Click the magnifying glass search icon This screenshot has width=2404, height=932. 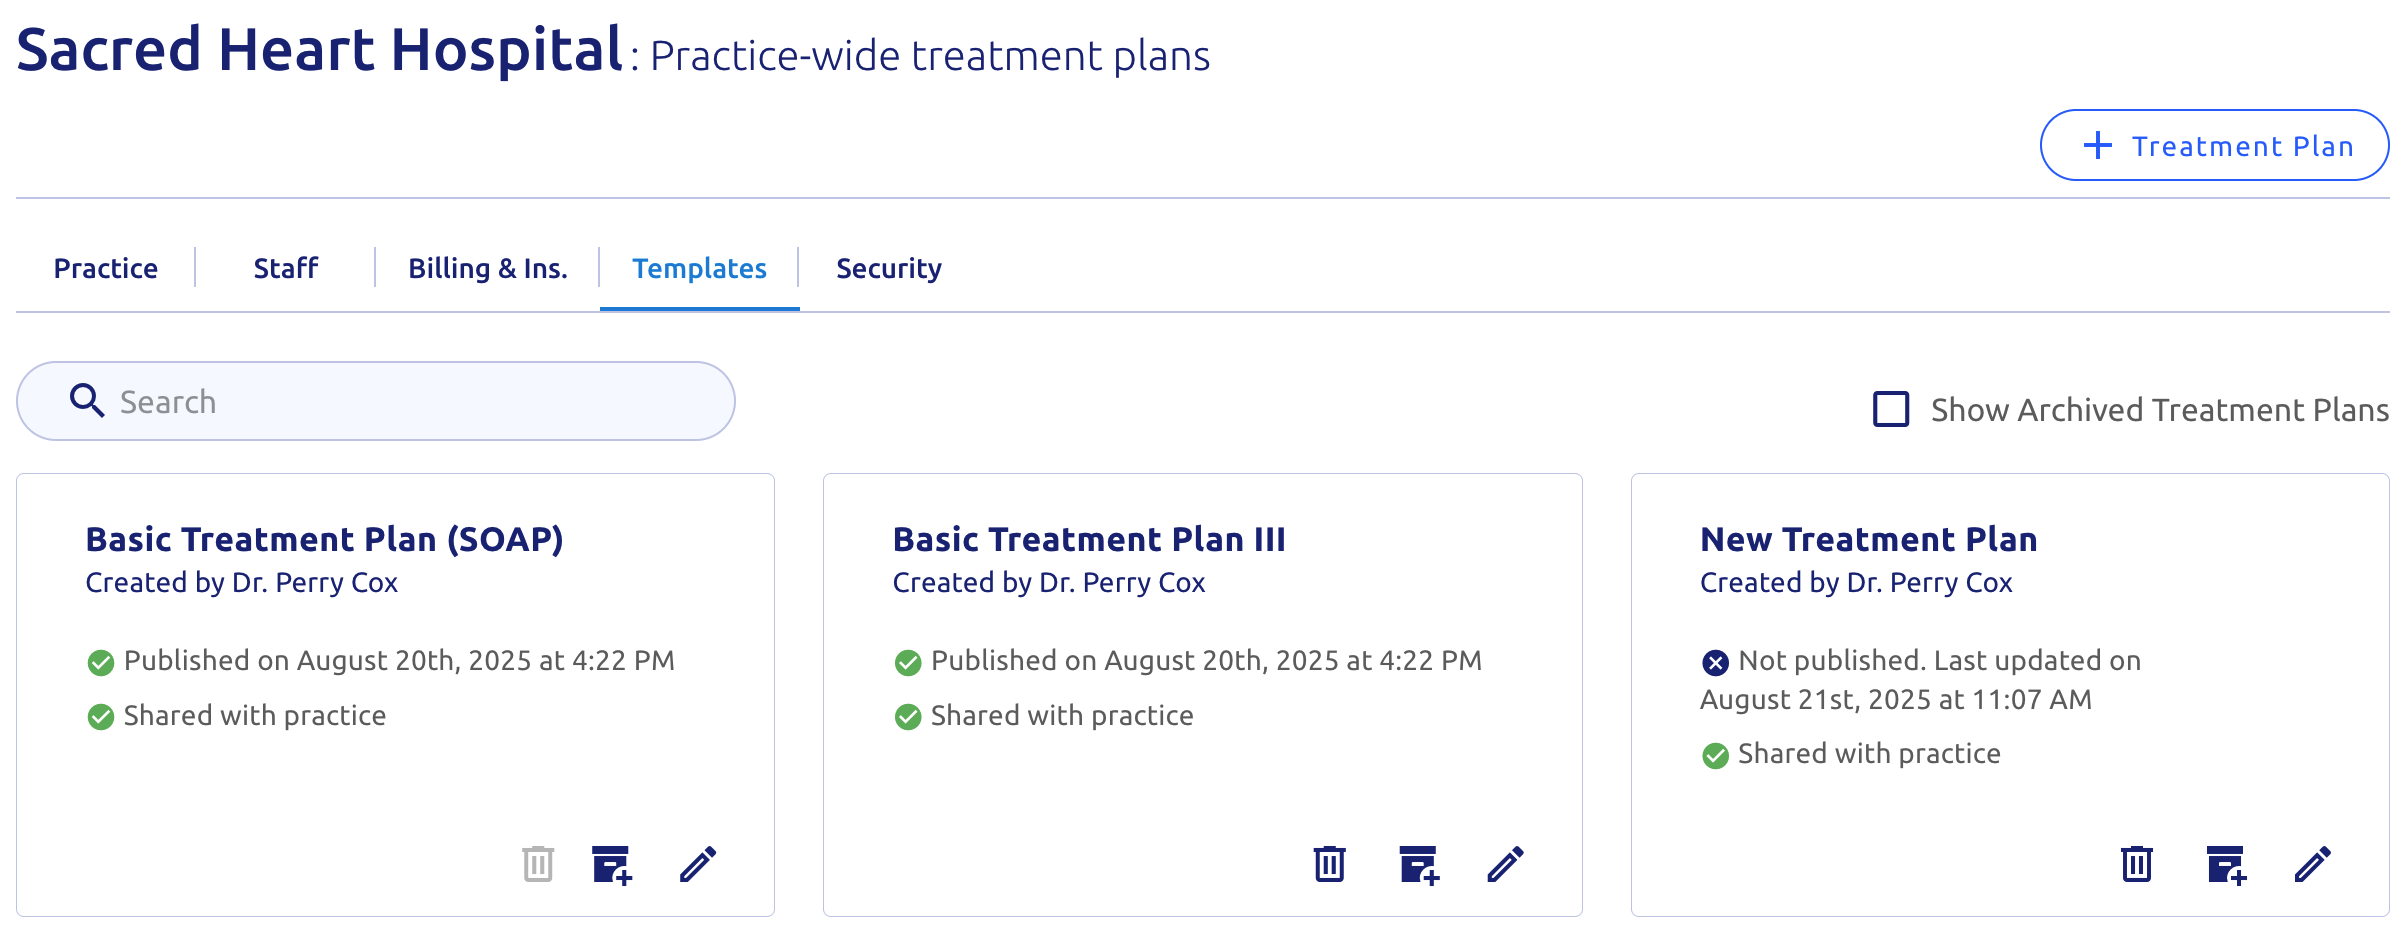(x=87, y=401)
